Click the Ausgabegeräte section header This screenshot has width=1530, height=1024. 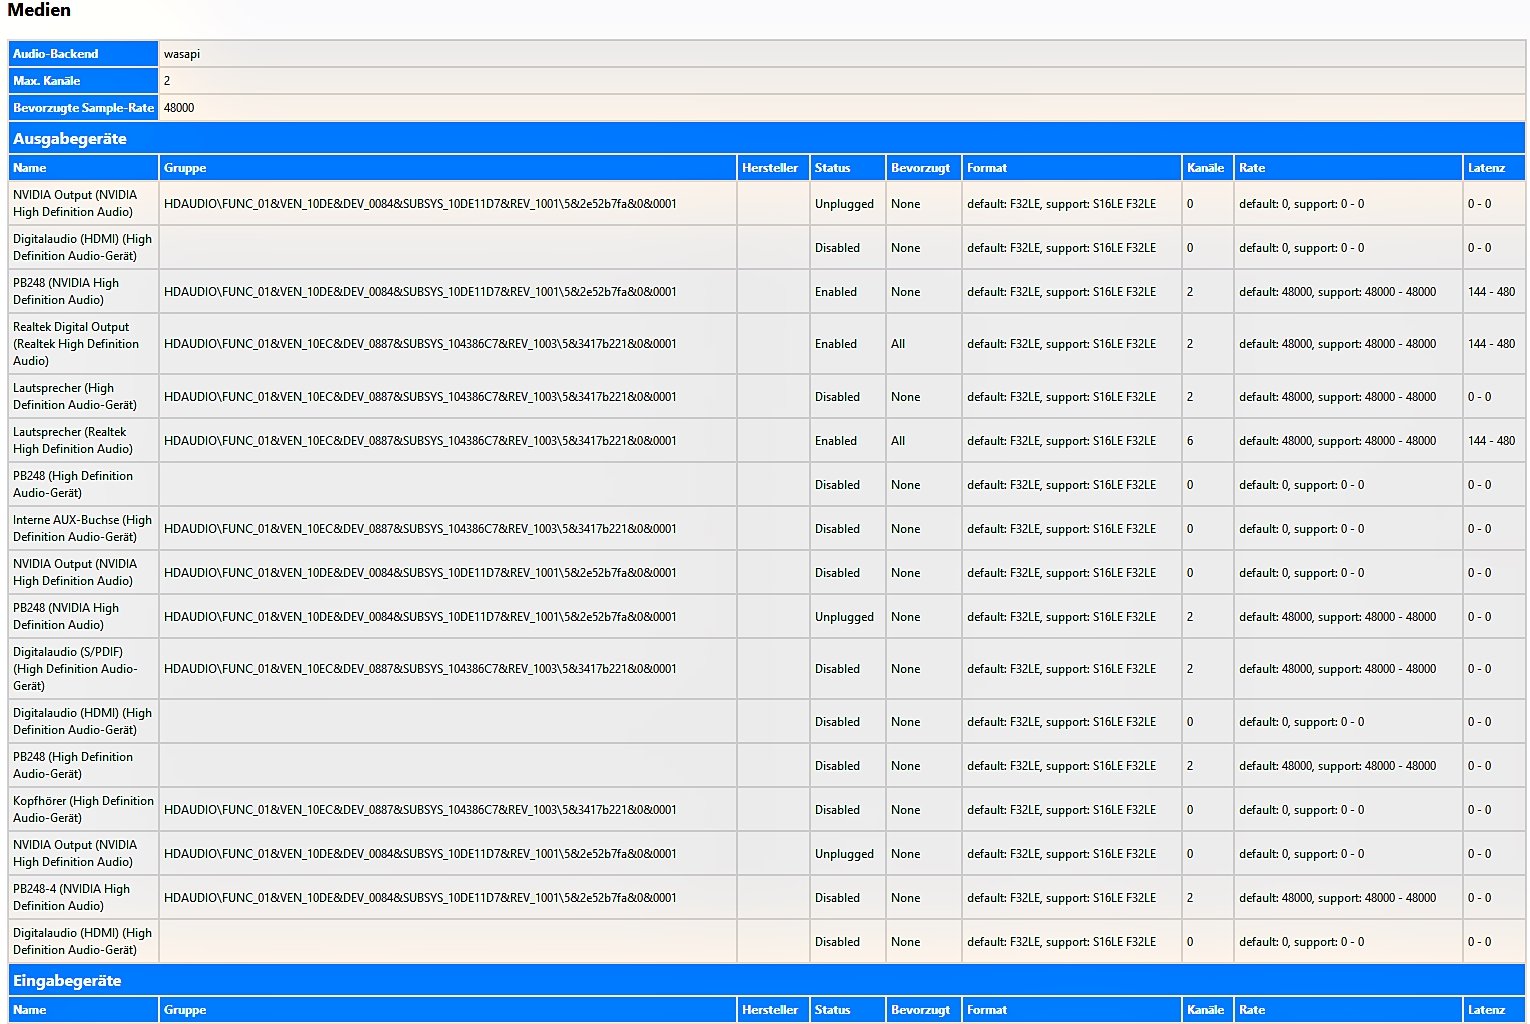70,139
